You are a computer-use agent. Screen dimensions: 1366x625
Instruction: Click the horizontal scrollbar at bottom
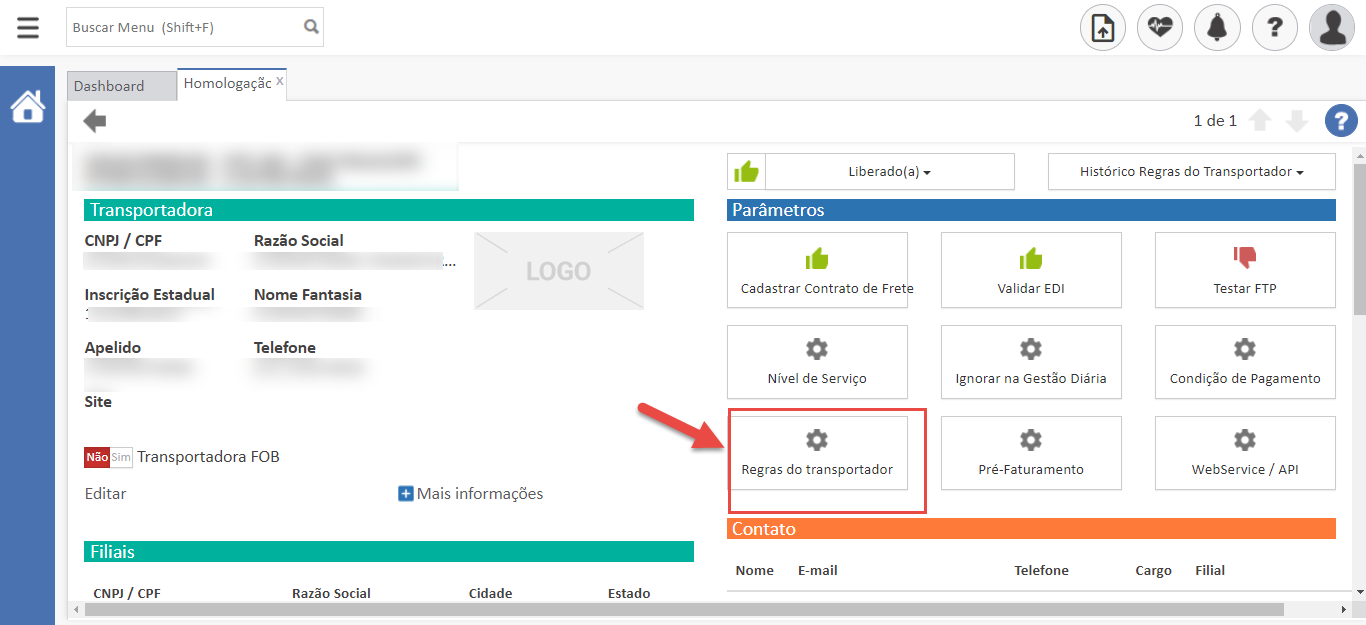680,608
